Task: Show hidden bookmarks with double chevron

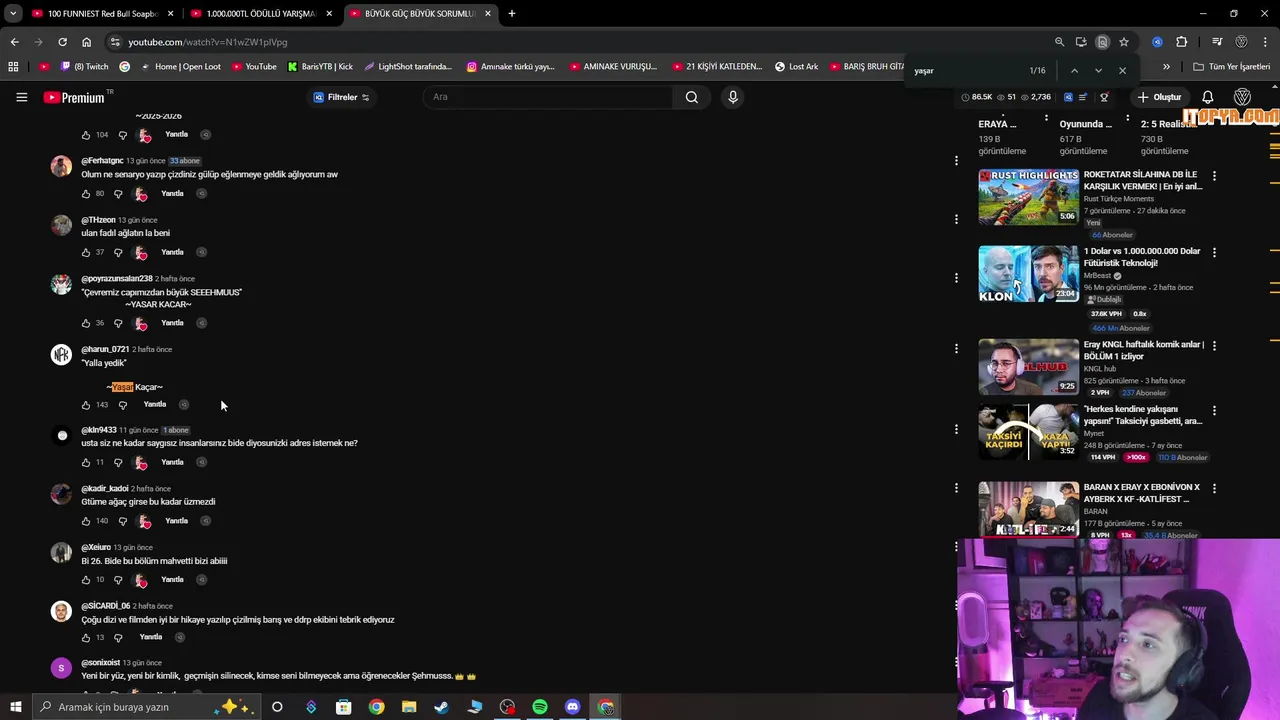Action: point(1166,67)
